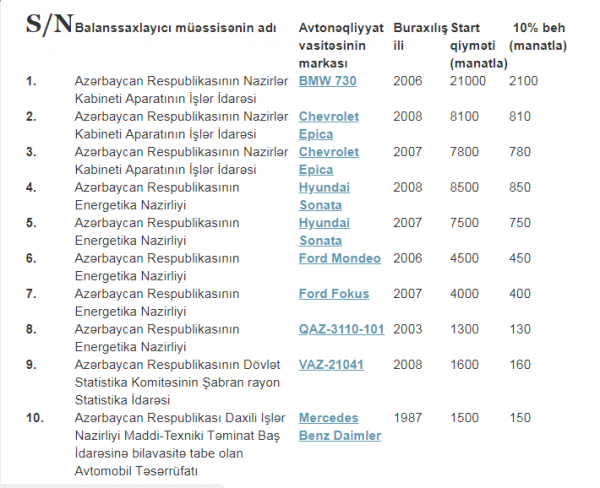Click the 10% beh column header
The width and height of the screenshot is (600, 488).
pos(538,37)
